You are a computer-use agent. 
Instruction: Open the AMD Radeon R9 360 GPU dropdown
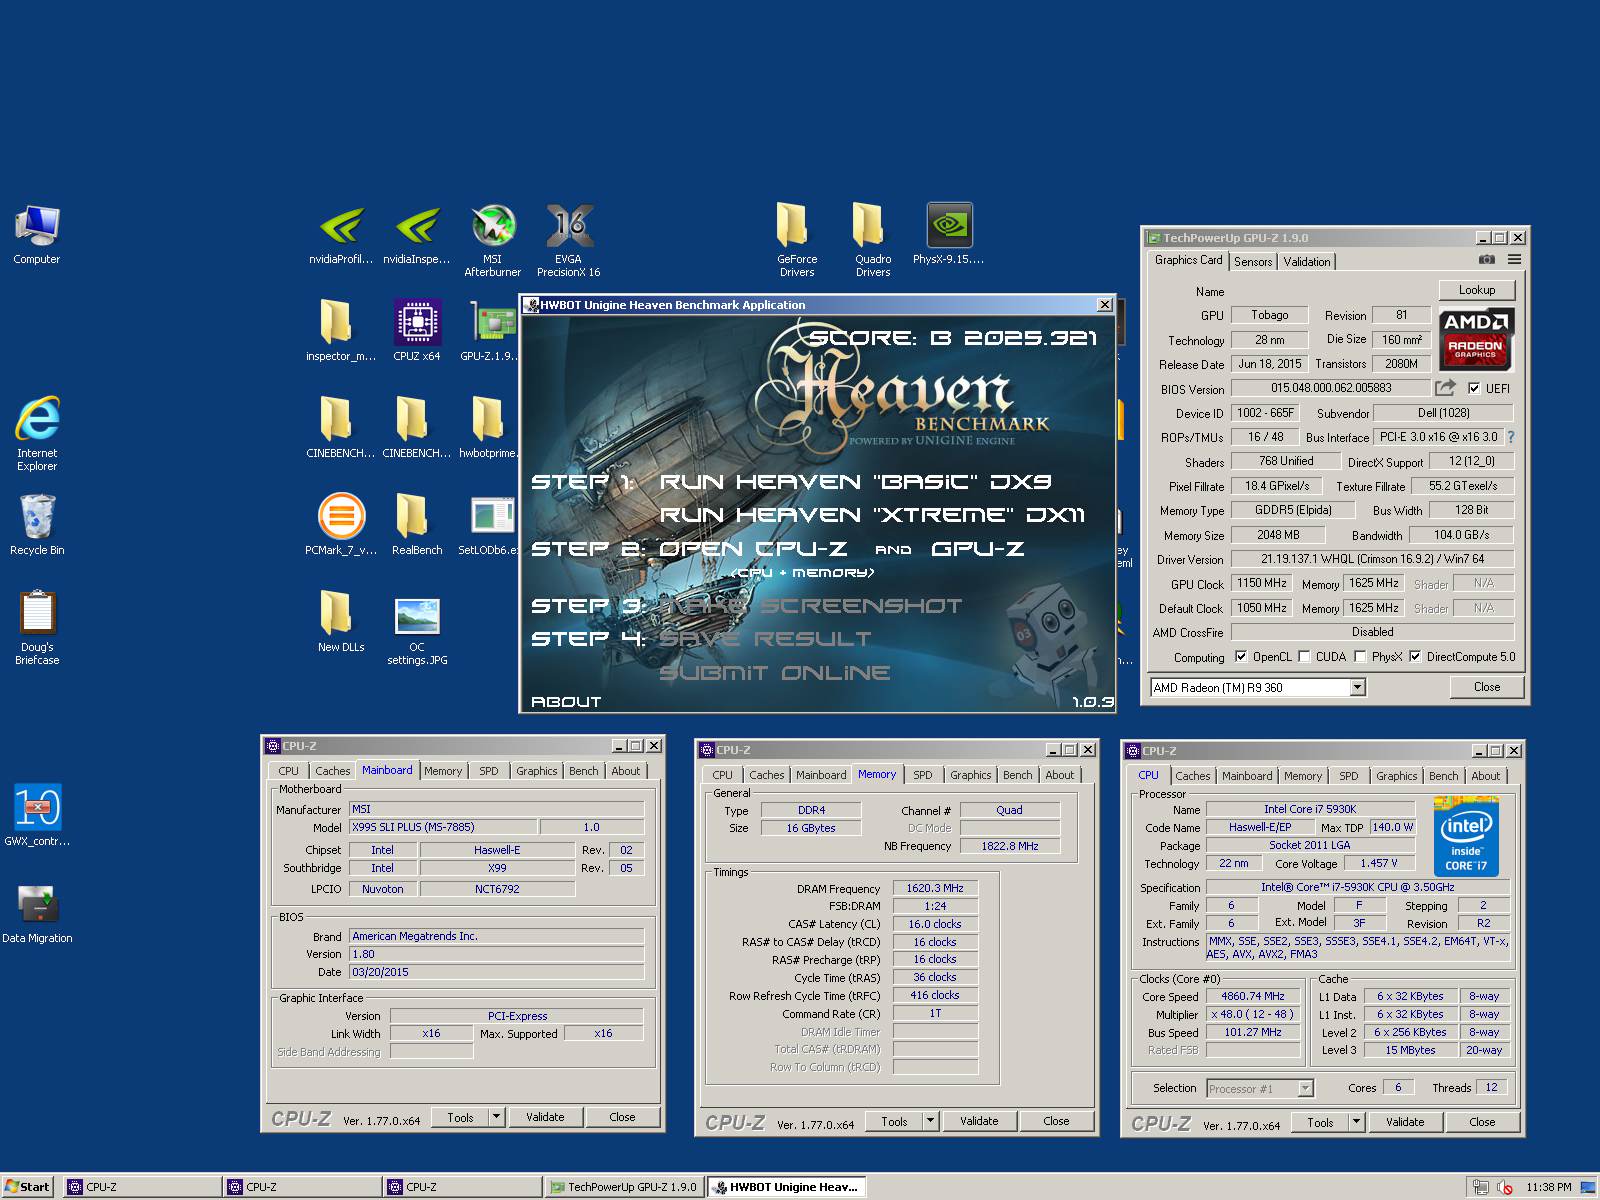pos(1357,687)
